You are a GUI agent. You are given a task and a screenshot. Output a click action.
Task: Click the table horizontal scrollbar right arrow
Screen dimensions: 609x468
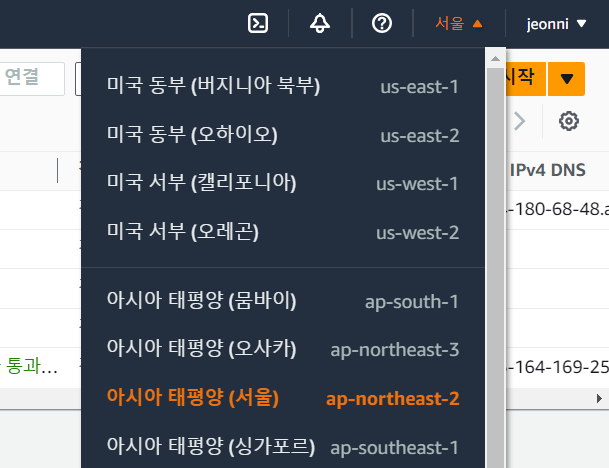point(599,398)
